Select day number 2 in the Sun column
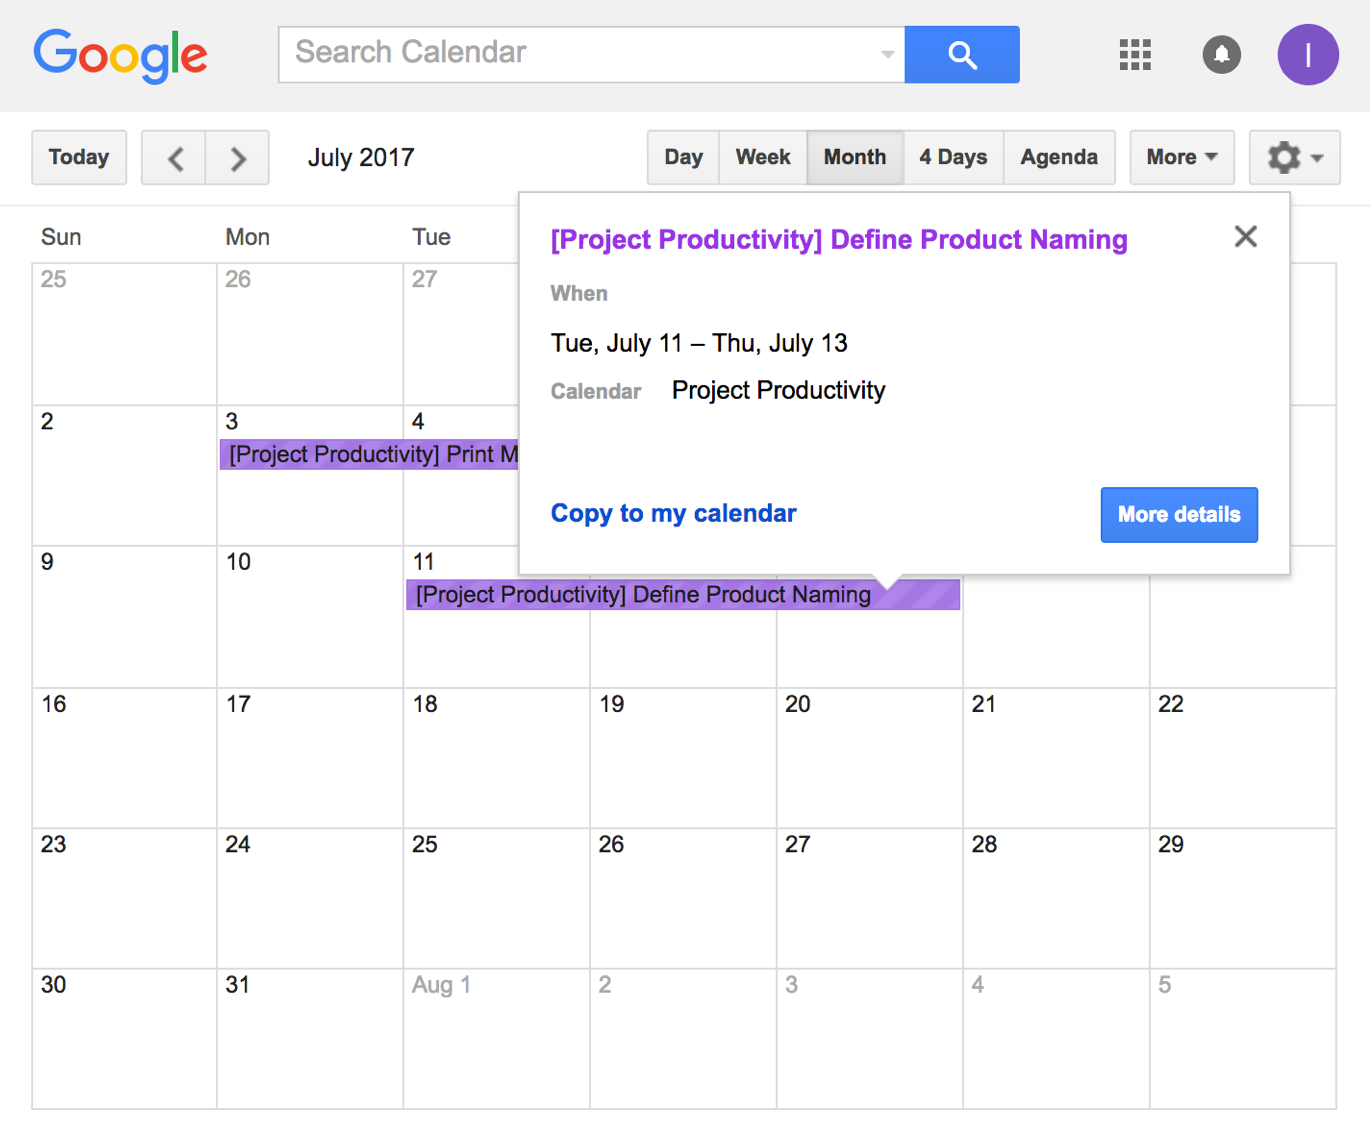This screenshot has width=1370, height=1140. click(47, 421)
